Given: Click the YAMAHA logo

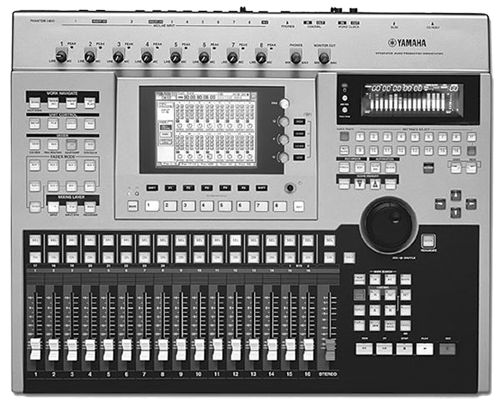Looking at the screenshot, I should point(407,43).
